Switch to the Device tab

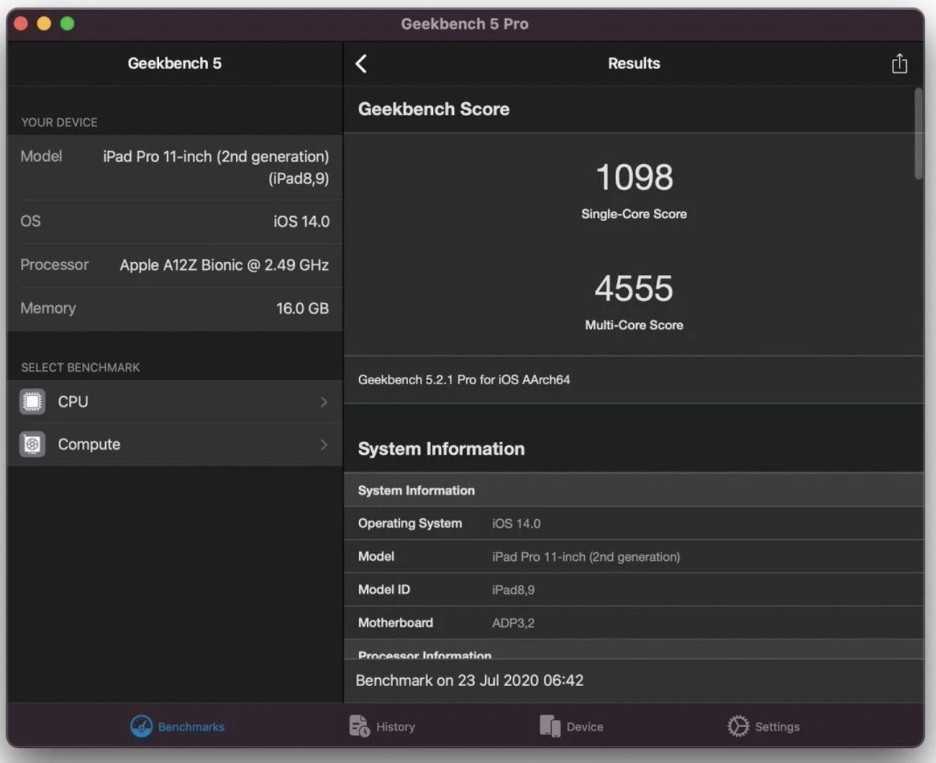pyautogui.click(x=571, y=726)
